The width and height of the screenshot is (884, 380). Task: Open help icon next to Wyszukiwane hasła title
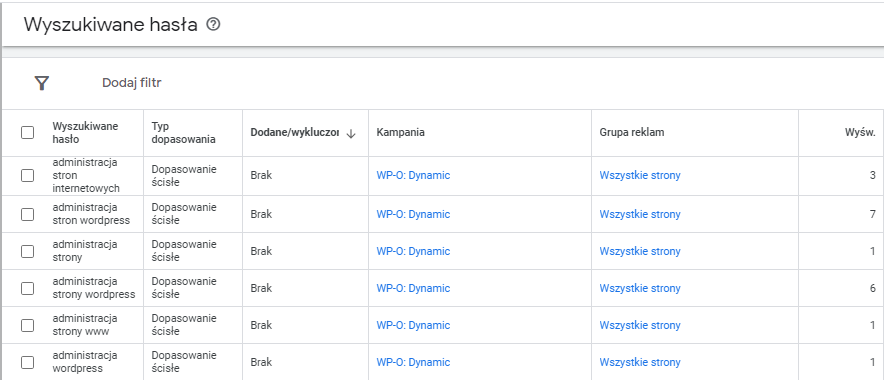[213, 25]
